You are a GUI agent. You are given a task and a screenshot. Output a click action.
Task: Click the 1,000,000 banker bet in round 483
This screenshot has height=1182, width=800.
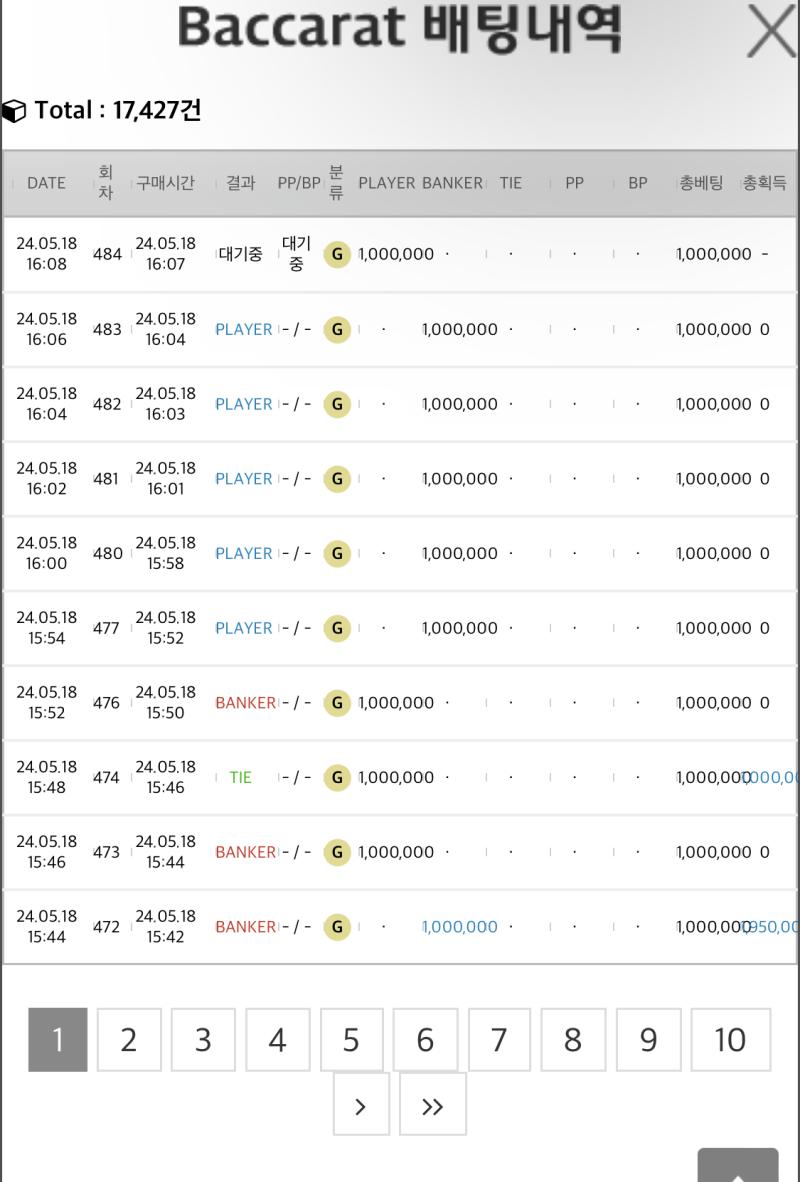pos(460,329)
